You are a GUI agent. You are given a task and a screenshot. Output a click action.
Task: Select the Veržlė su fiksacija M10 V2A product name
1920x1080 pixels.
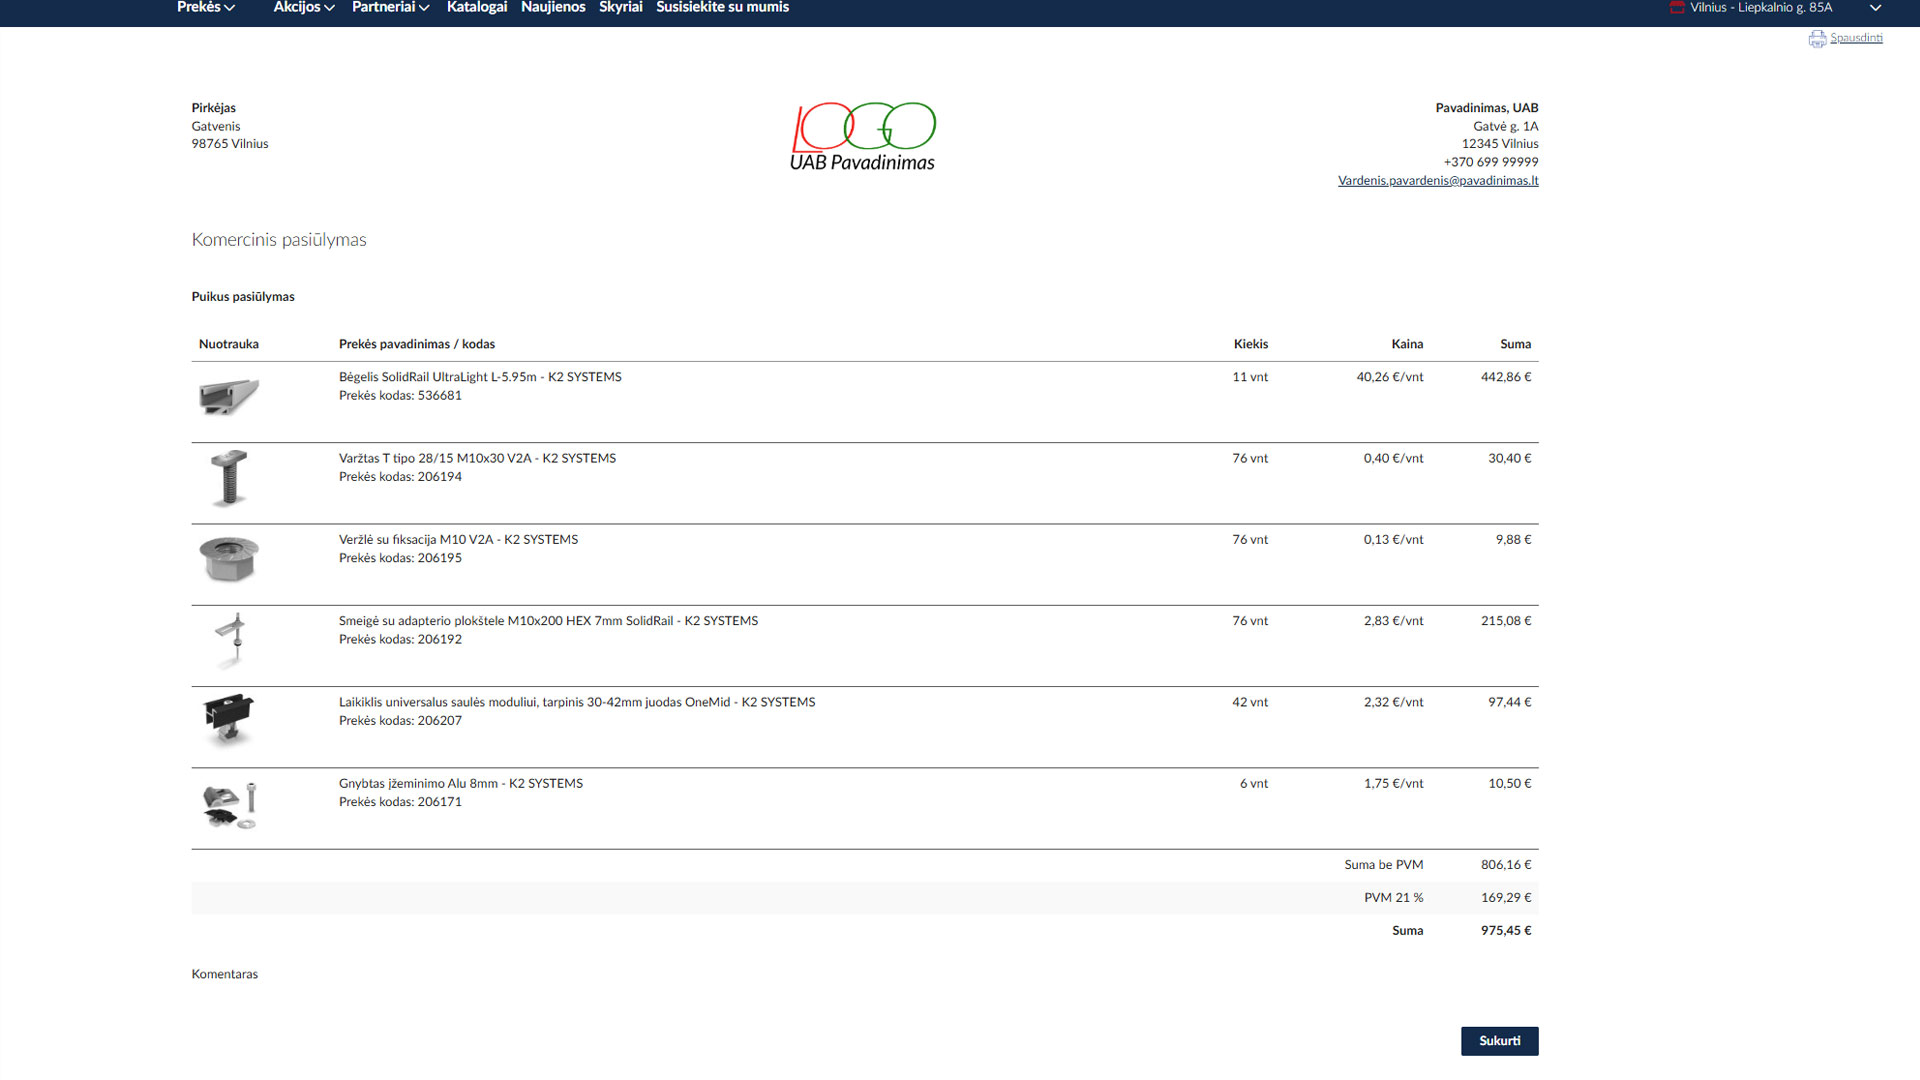(x=458, y=540)
